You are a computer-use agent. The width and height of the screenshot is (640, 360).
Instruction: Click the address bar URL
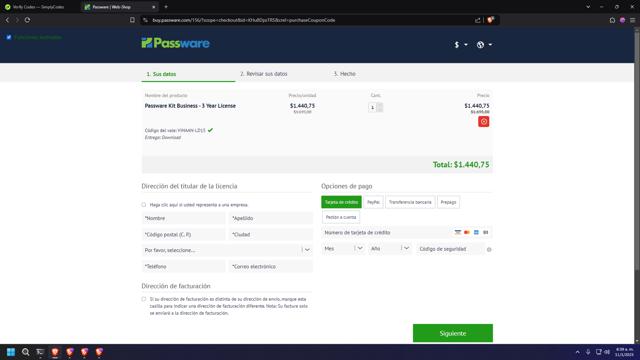(244, 20)
